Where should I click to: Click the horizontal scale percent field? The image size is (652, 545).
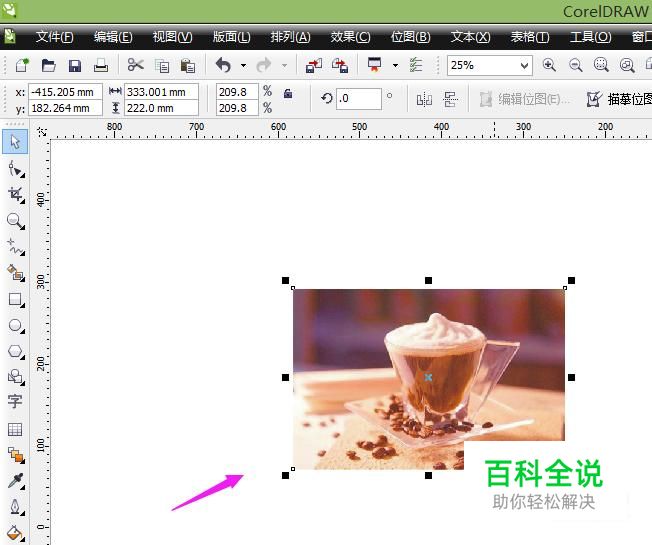click(237, 92)
